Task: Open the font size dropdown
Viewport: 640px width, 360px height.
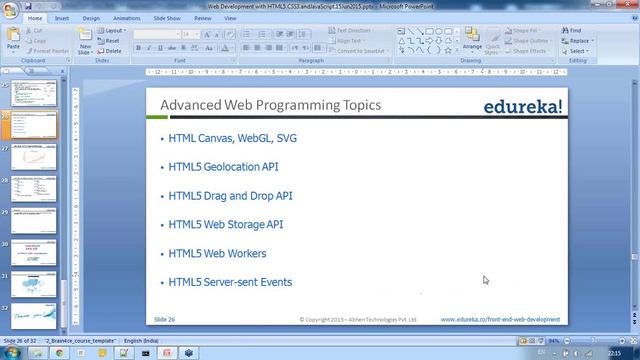Action: click(191, 34)
